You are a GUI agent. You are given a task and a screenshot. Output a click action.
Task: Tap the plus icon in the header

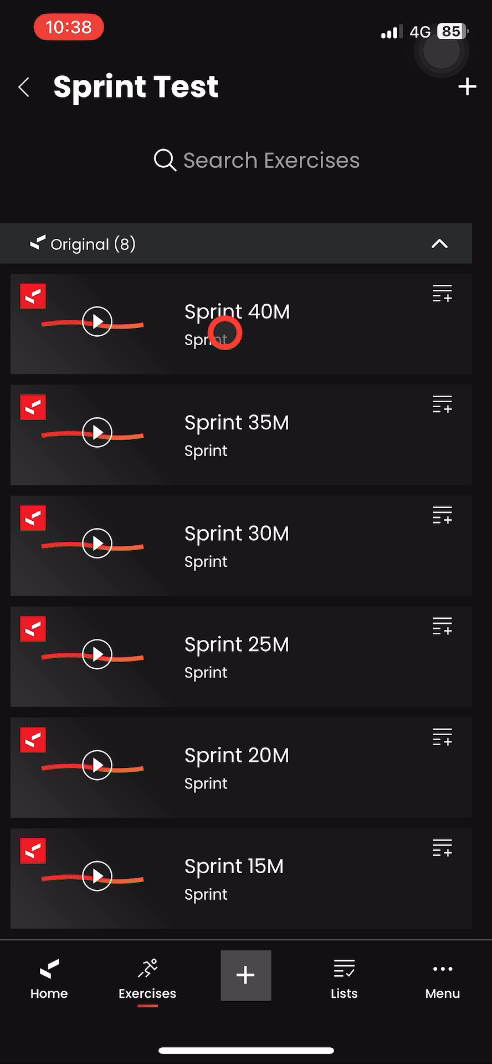[467, 87]
